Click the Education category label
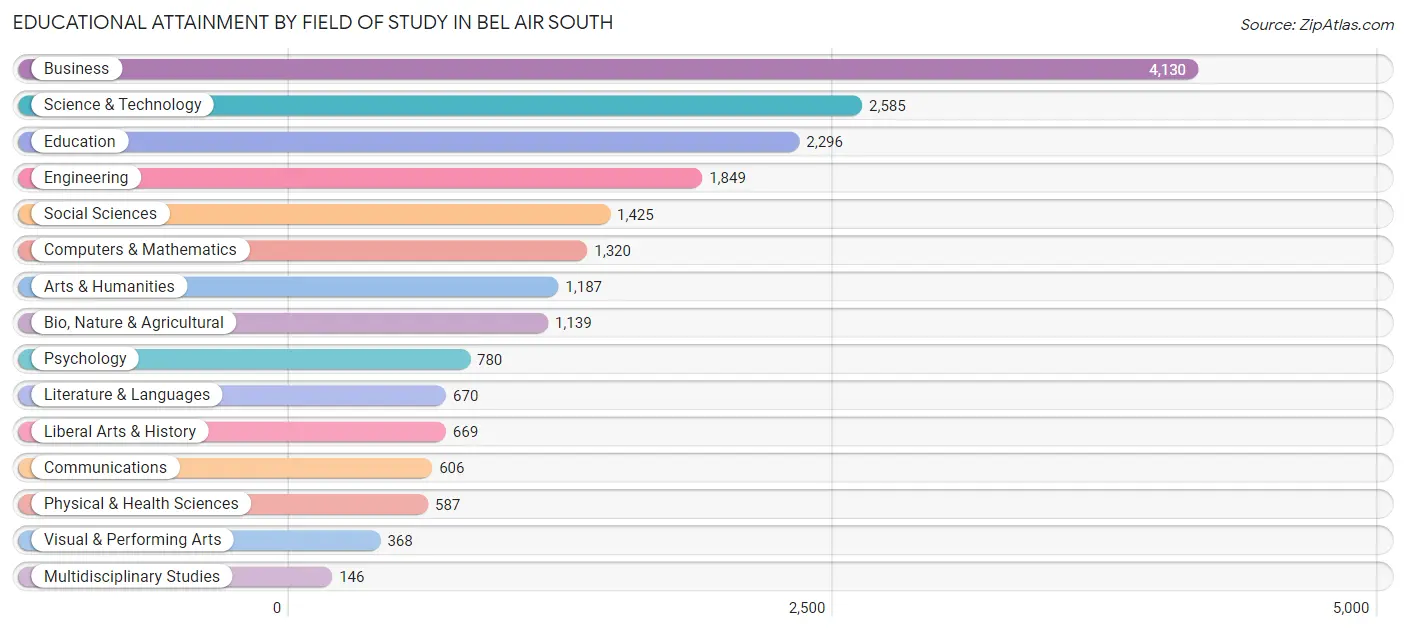The width and height of the screenshot is (1406, 631). point(80,142)
